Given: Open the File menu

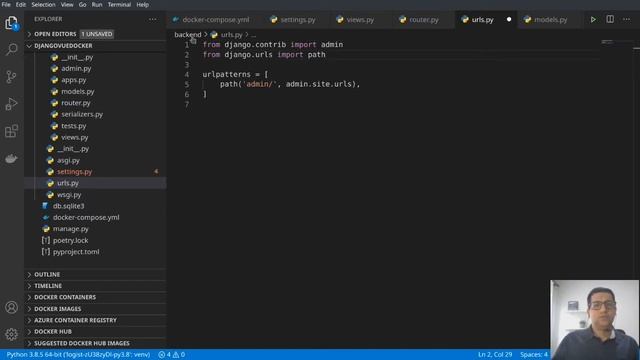Looking at the screenshot, I should click(x=6, y=4).
